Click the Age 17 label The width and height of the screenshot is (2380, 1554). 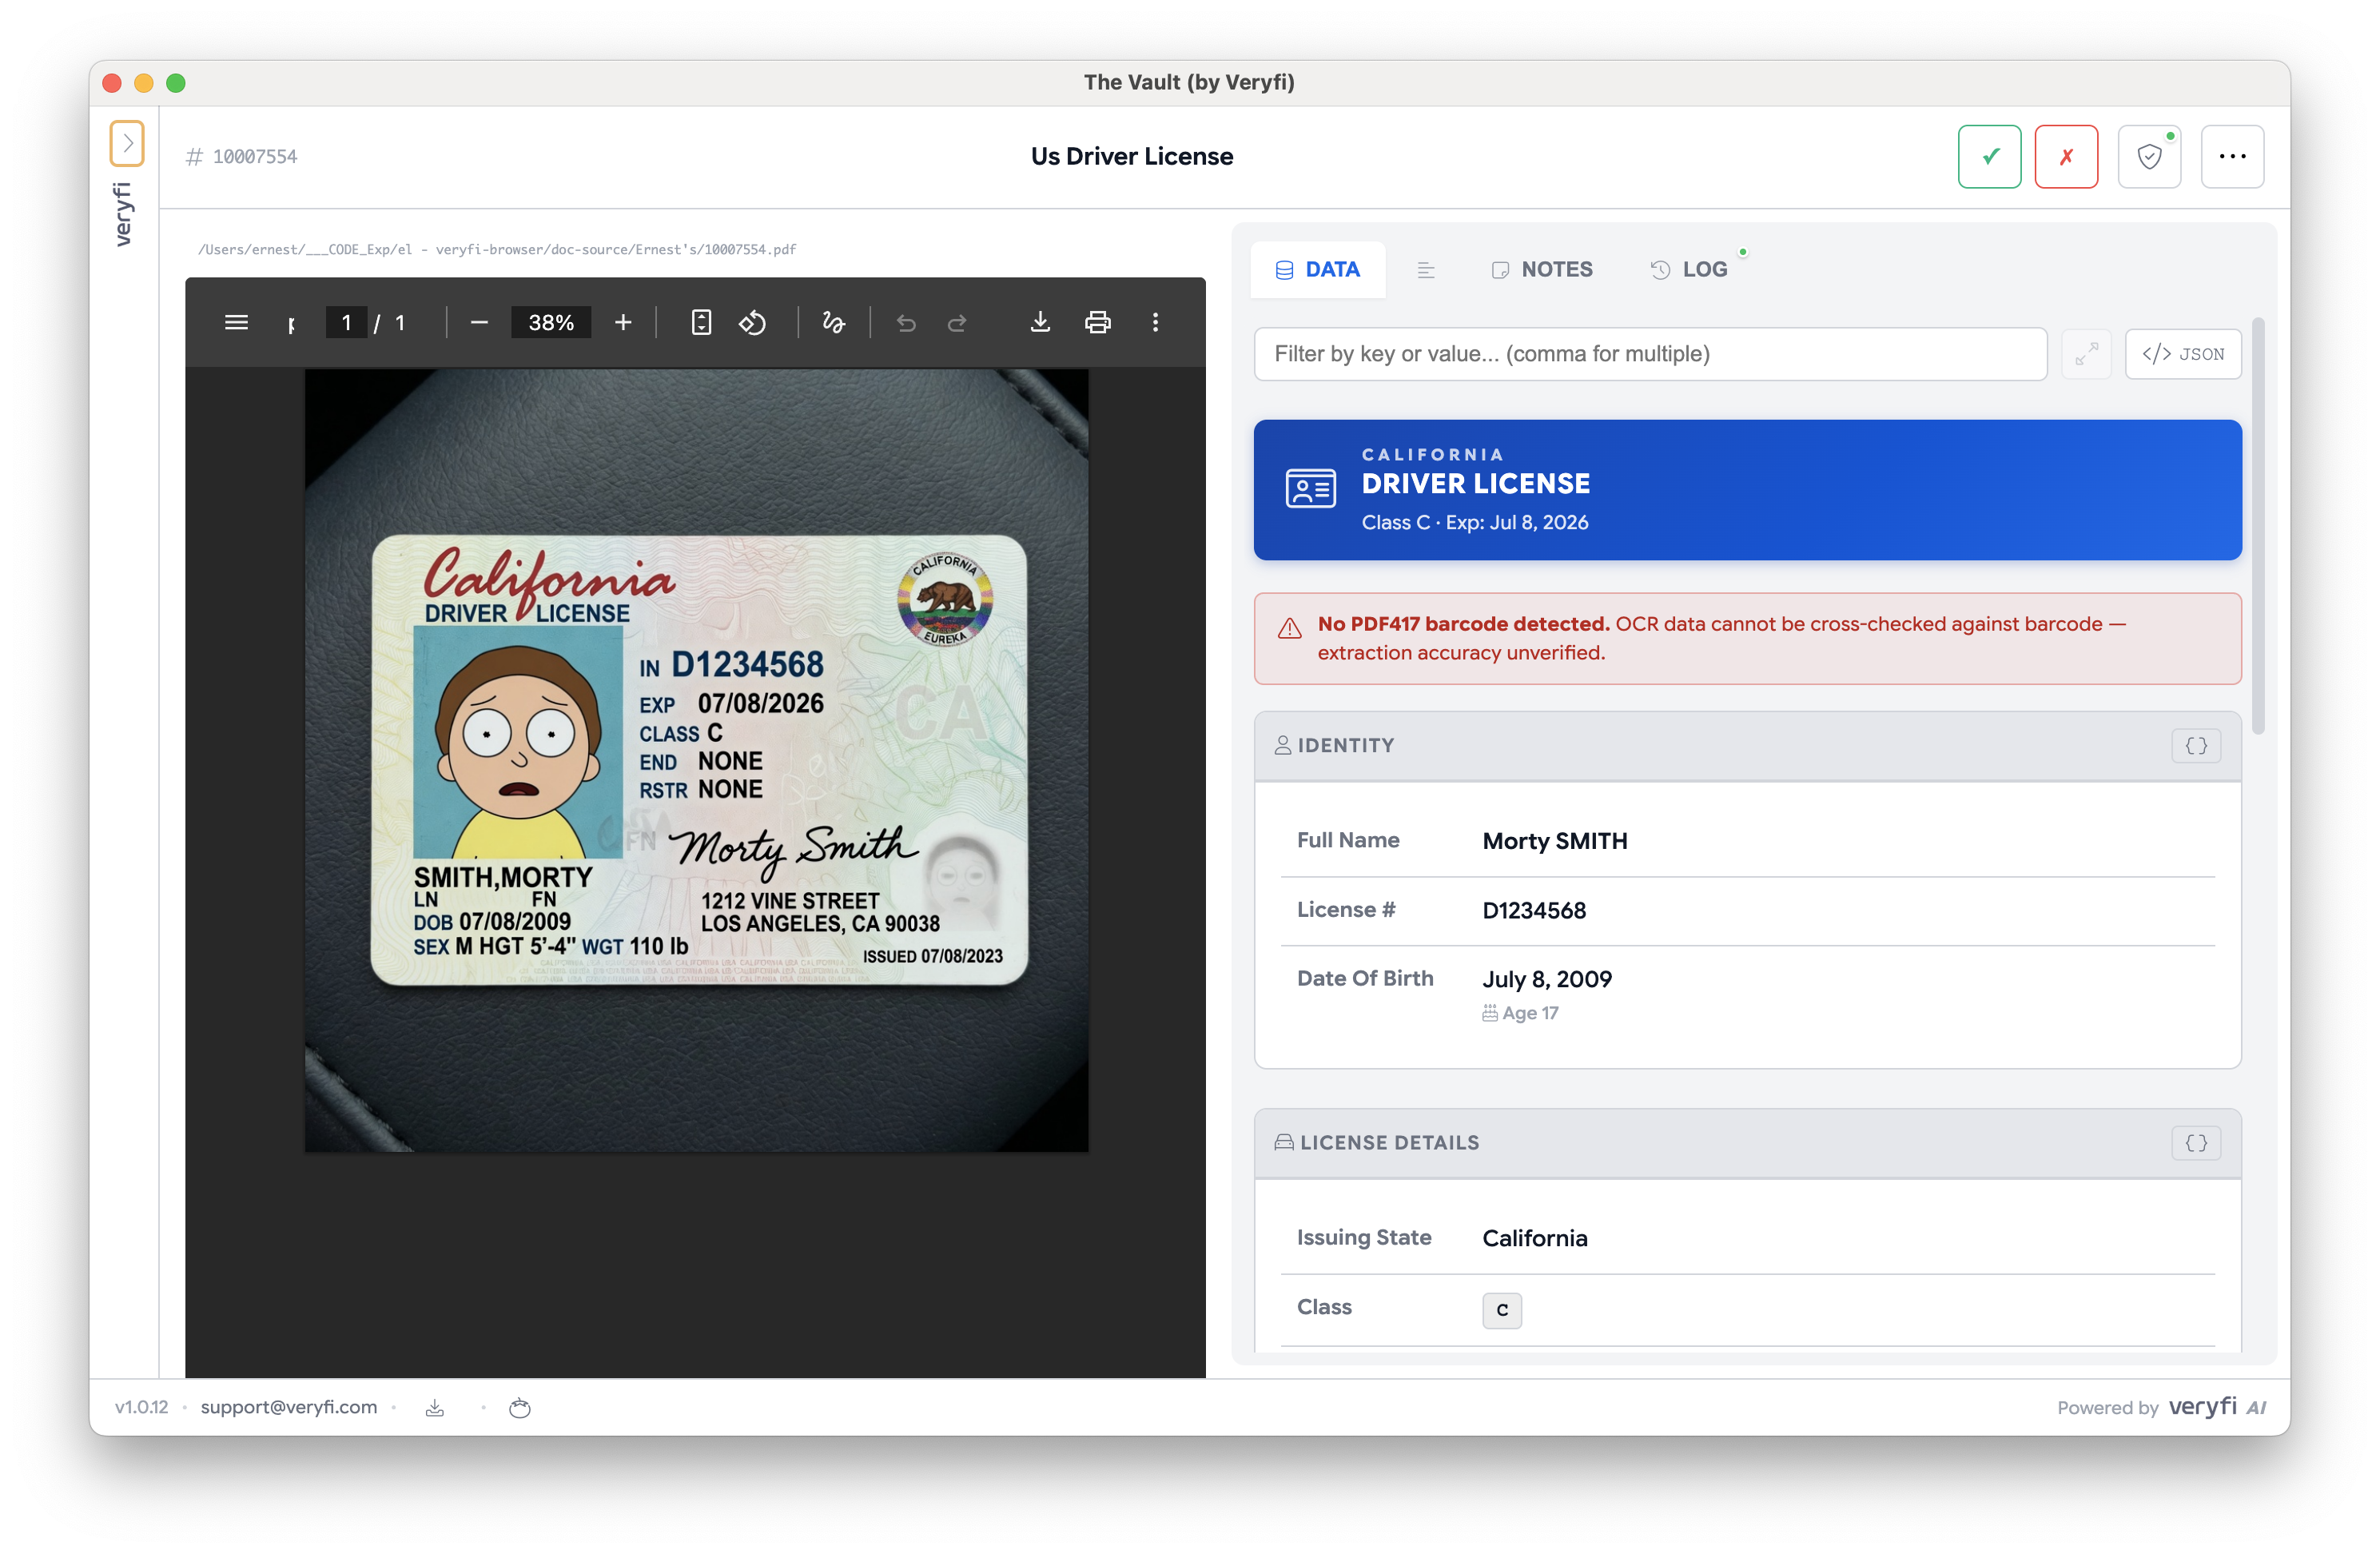(x=1520, y=1013)
